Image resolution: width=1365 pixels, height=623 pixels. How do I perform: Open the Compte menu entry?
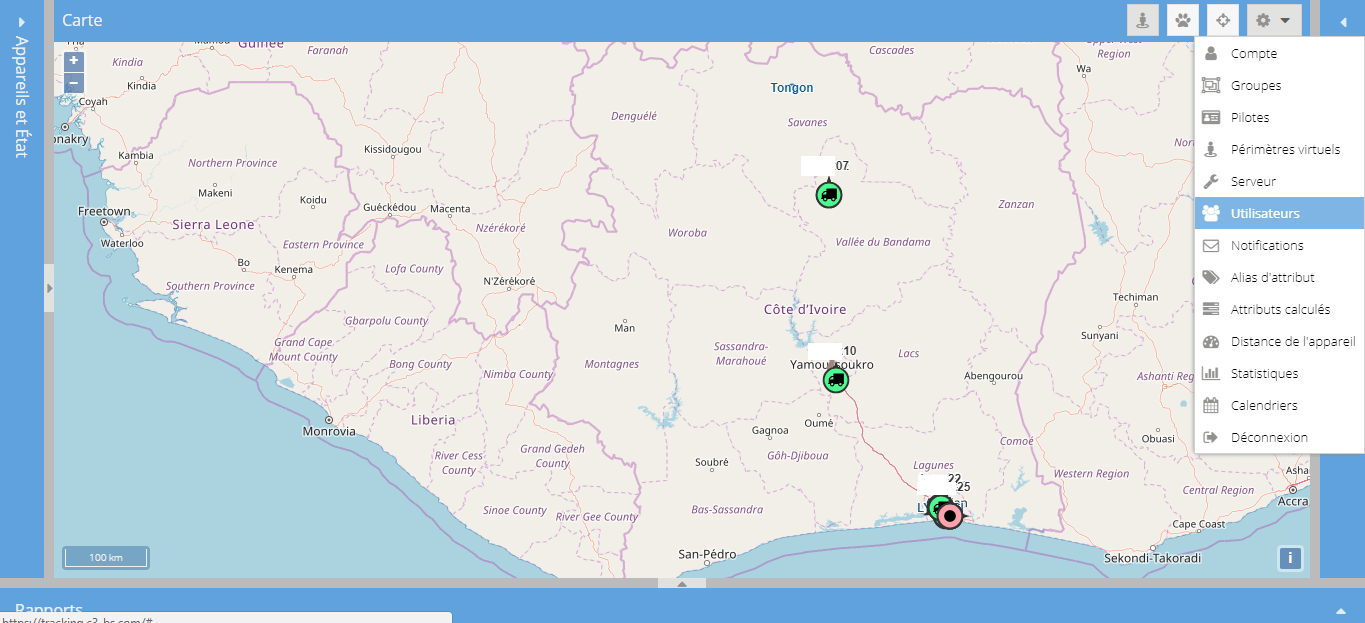(x=1253, y=53)
